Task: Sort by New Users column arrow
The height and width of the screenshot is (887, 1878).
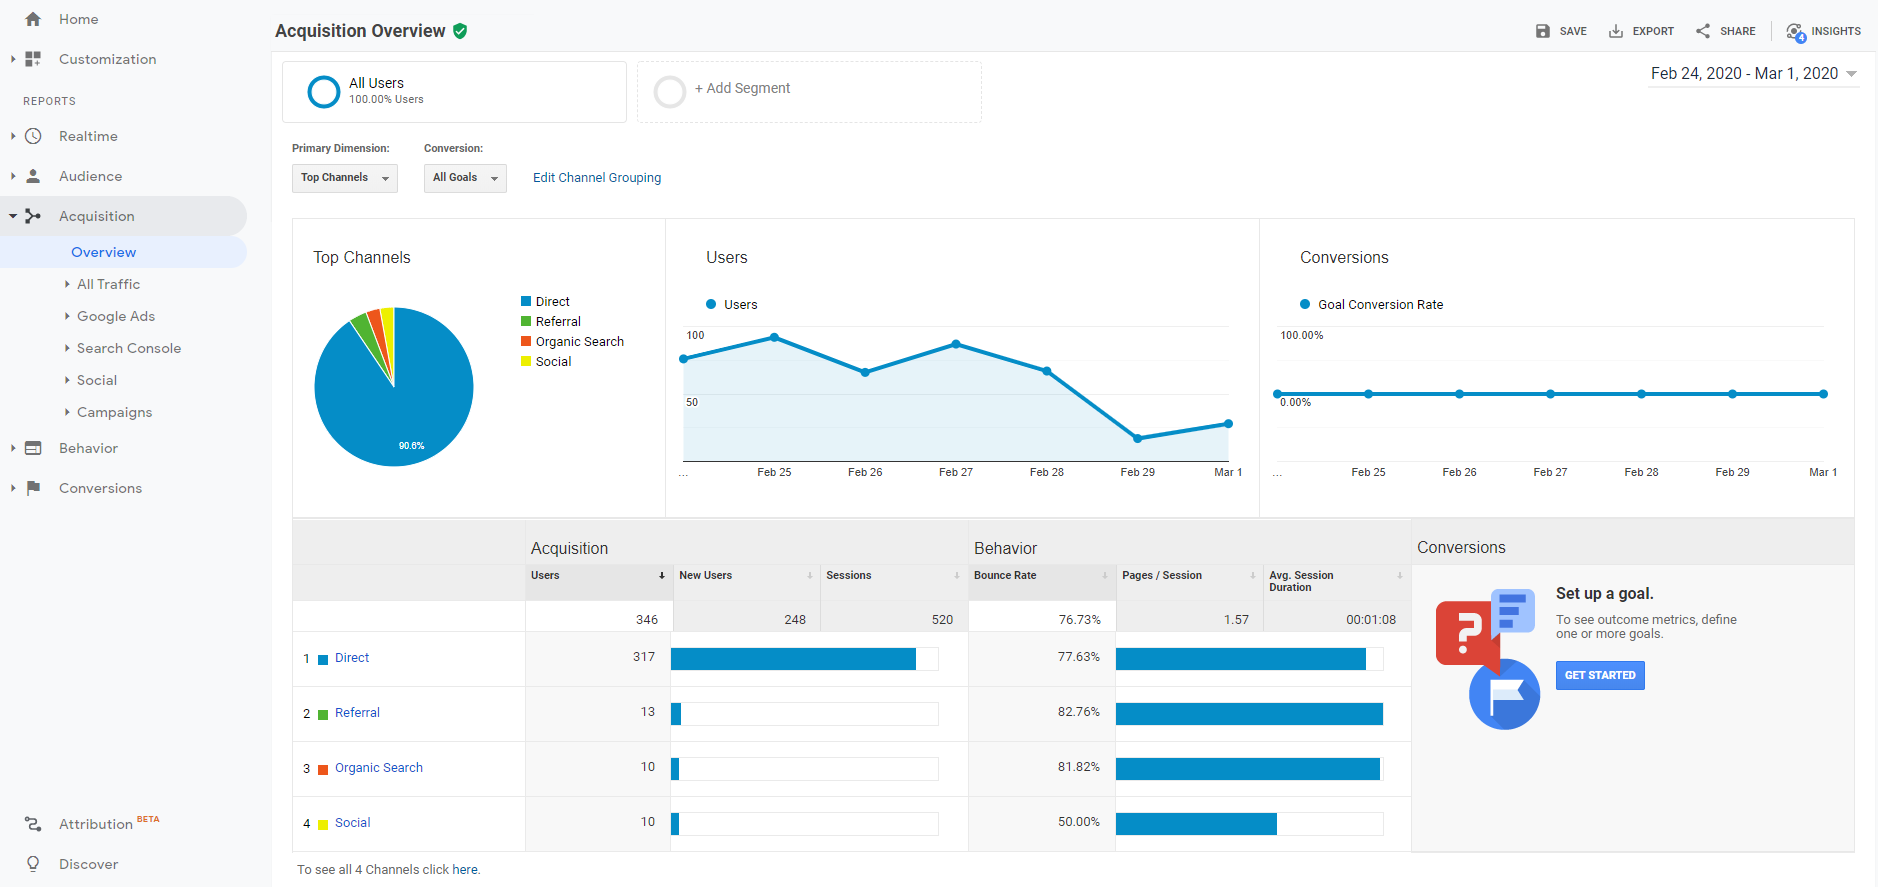Action: pyautogui.click(x=810, y=576)
